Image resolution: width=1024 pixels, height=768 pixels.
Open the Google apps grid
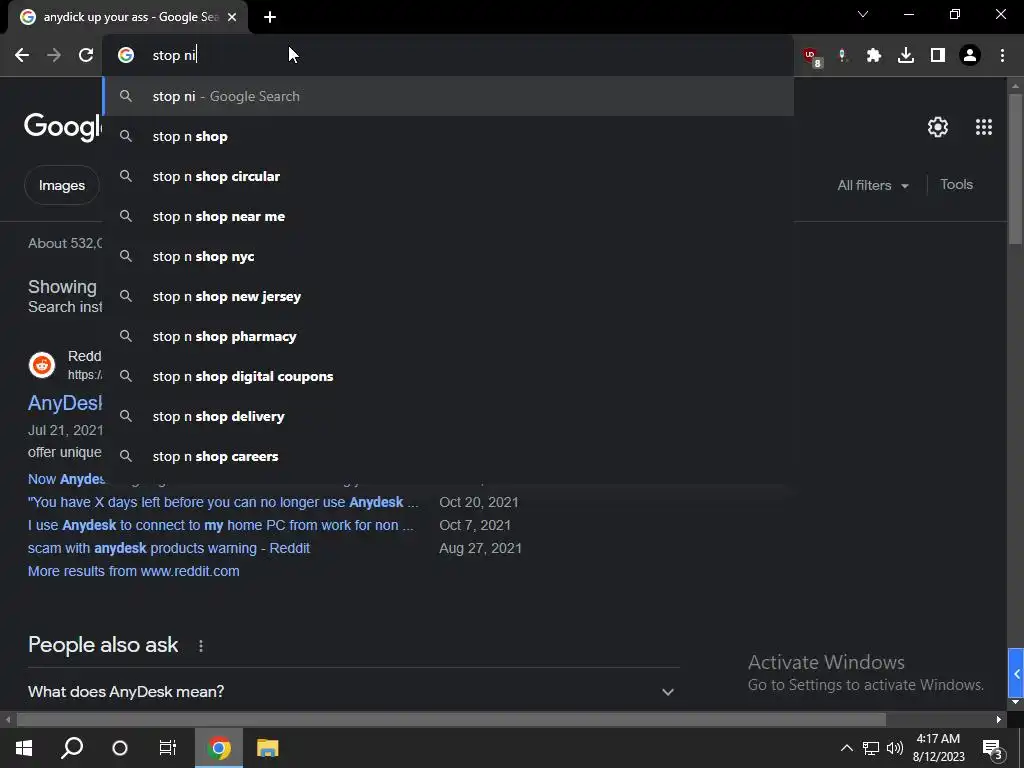pyautogui.click(x=984, y=127)
